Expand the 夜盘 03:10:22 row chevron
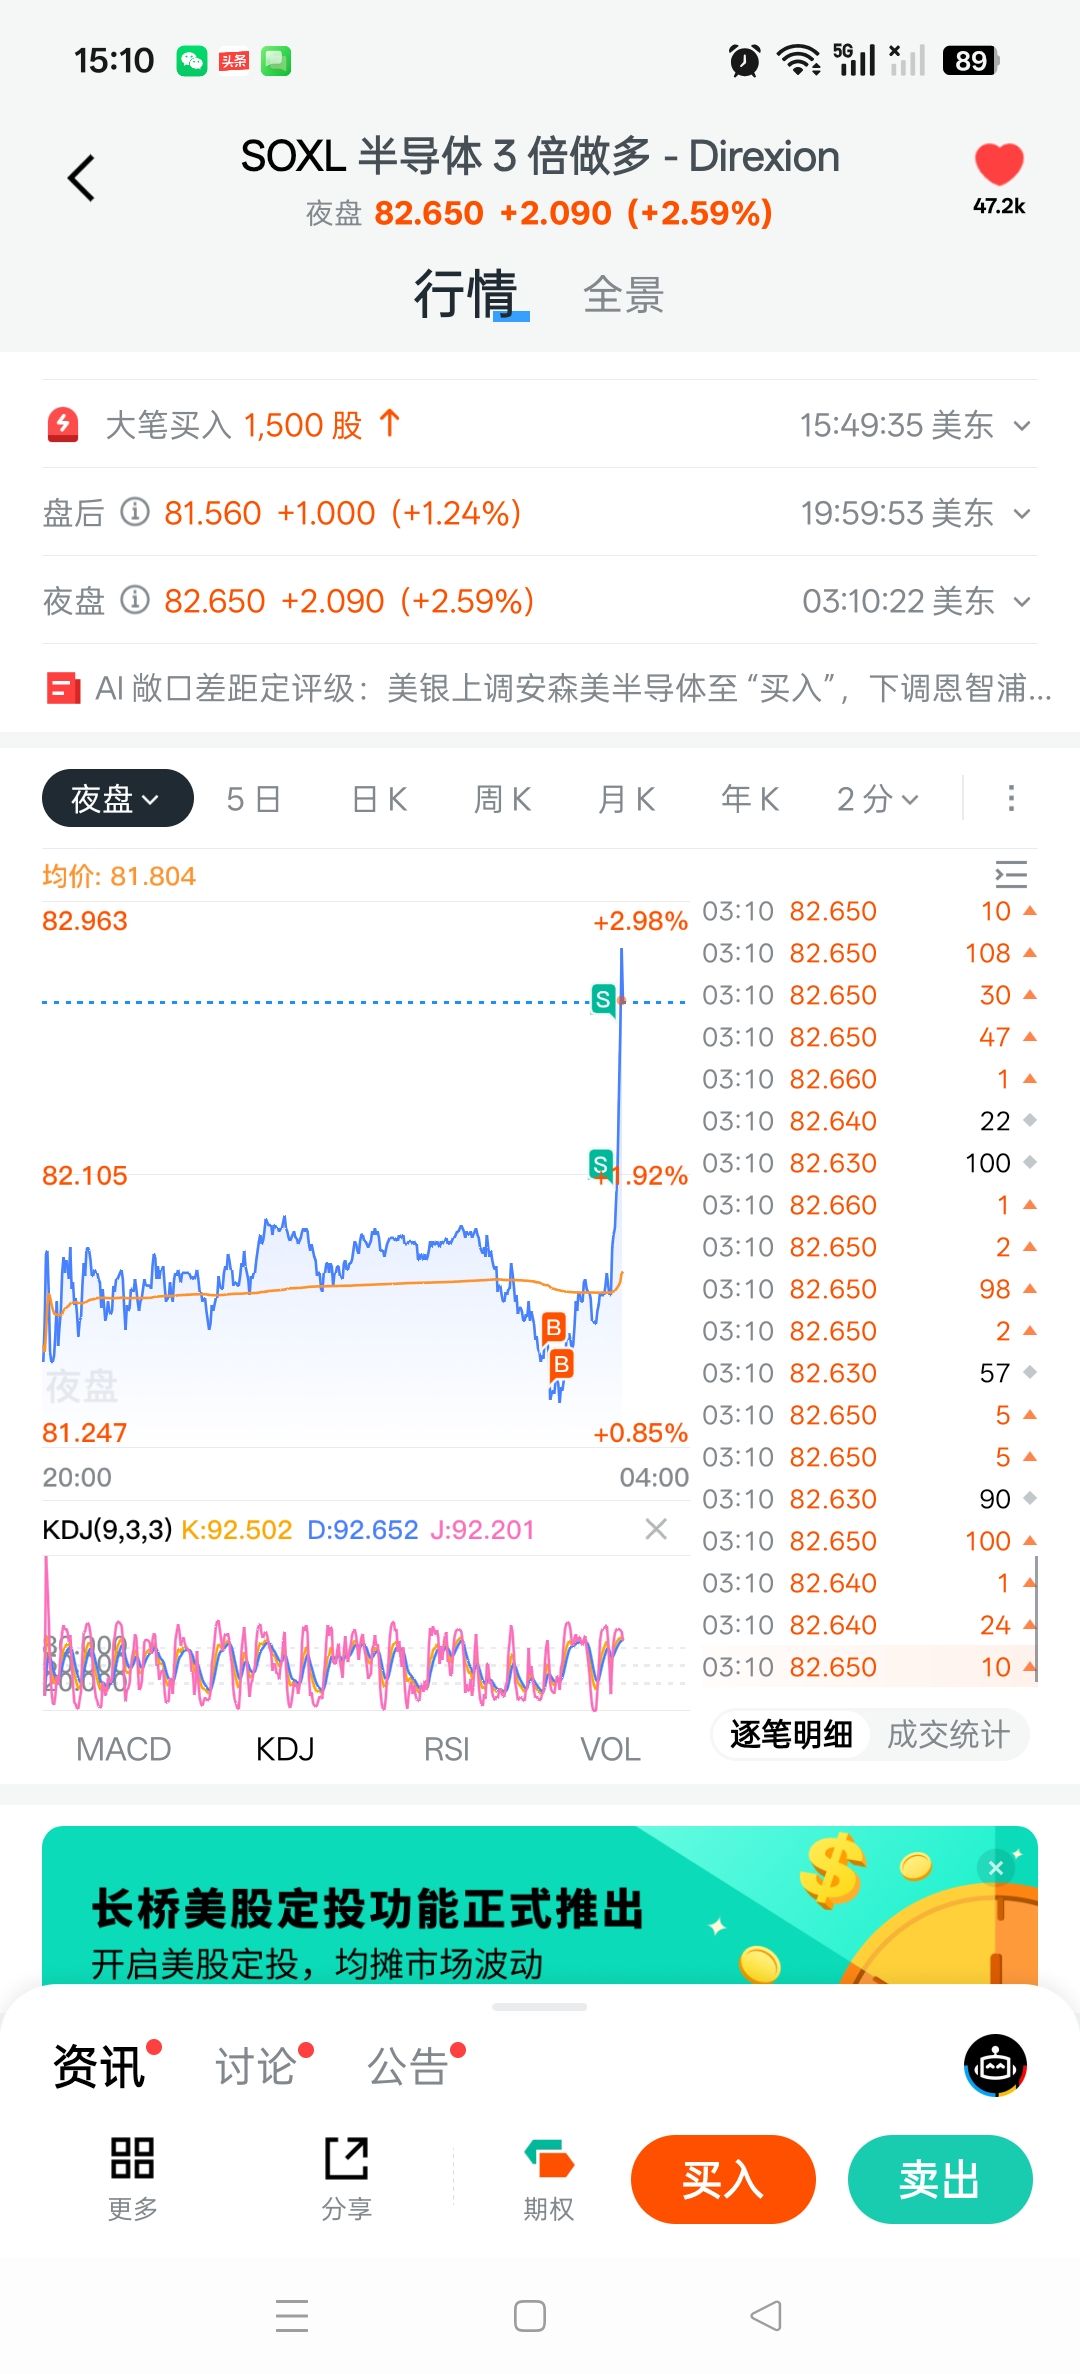The height and width of the screenshot is (2374, 1080). click(1022, 601)
